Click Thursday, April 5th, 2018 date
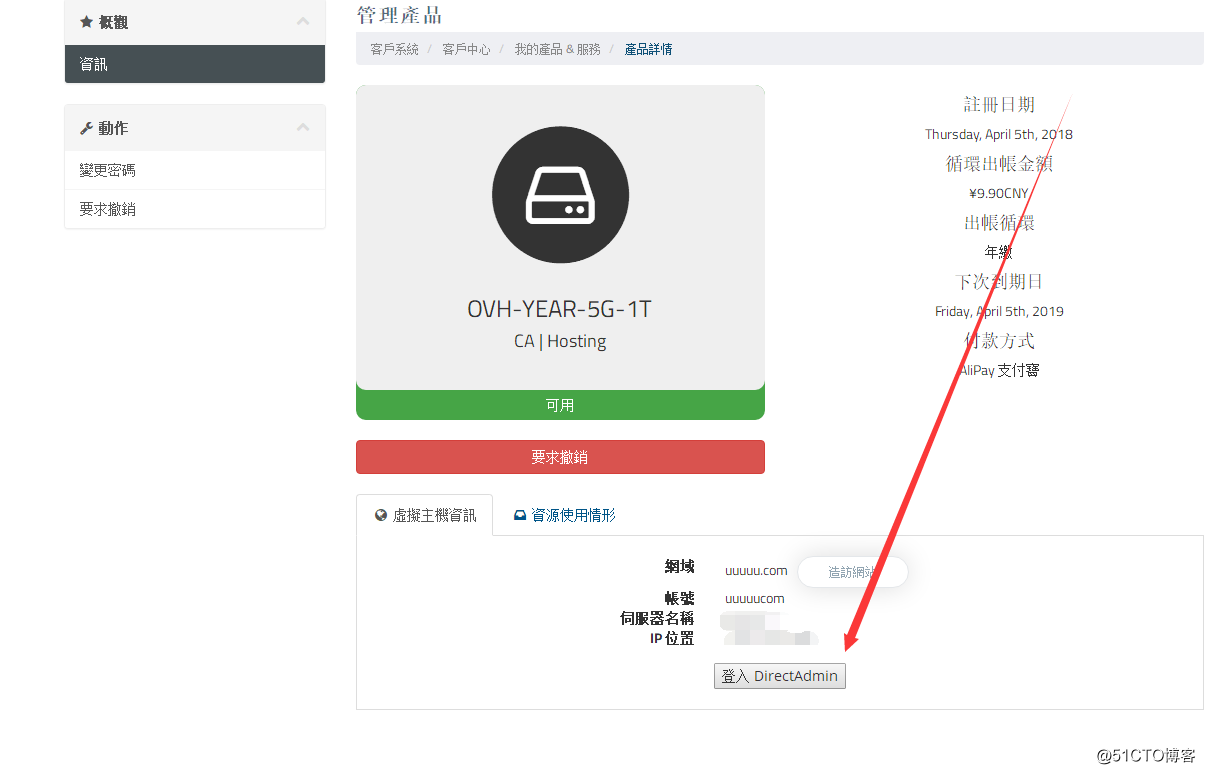Image resolution: width=1205 pixels, height=774 pixels. click(x=999, y=134)
